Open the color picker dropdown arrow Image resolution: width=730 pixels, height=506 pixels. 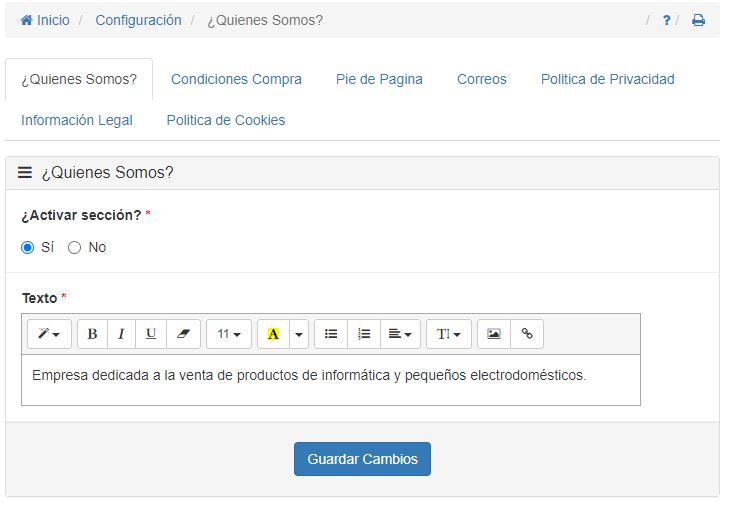299,334
